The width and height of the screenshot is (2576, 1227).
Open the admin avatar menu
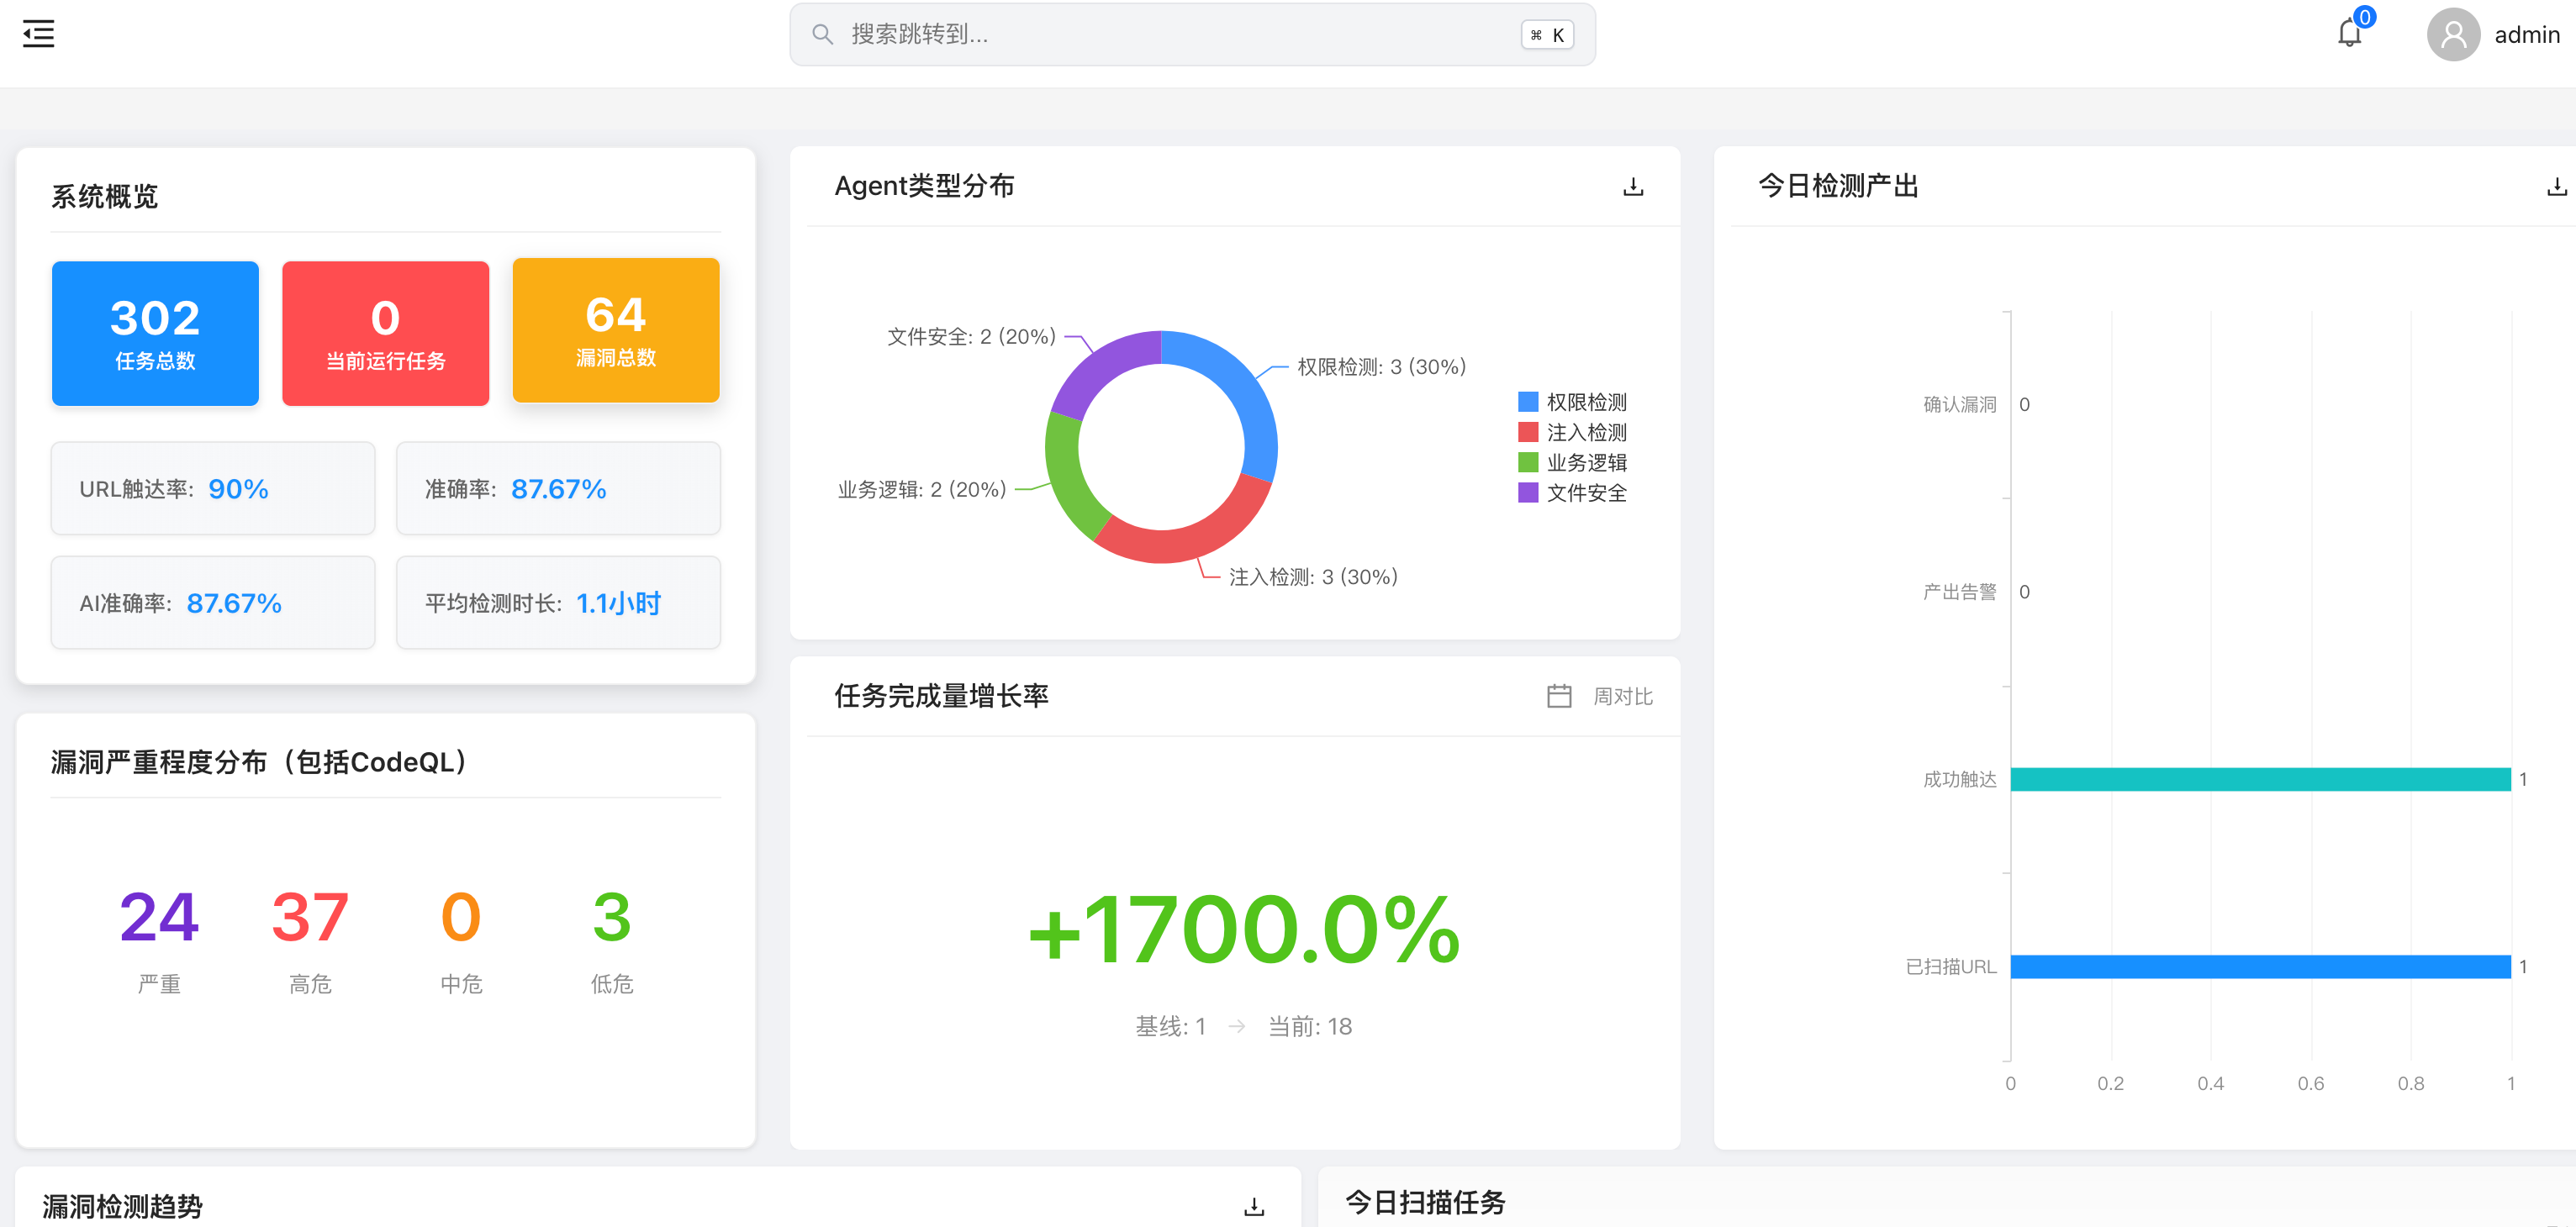coord(2453,35)
